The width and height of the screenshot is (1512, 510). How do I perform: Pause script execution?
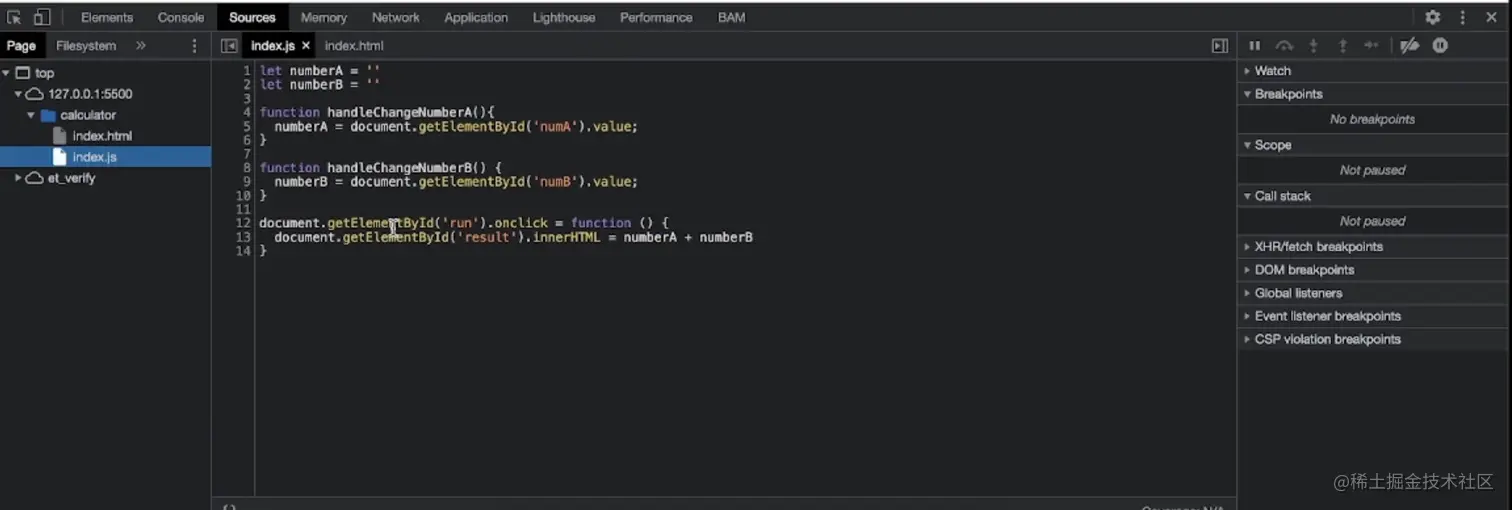(x=1255, y=46)
